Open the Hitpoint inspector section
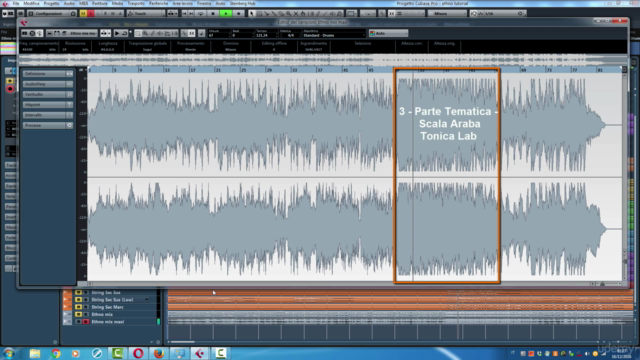640x360 pixels. pyautogui.click(x=48, y=104)
